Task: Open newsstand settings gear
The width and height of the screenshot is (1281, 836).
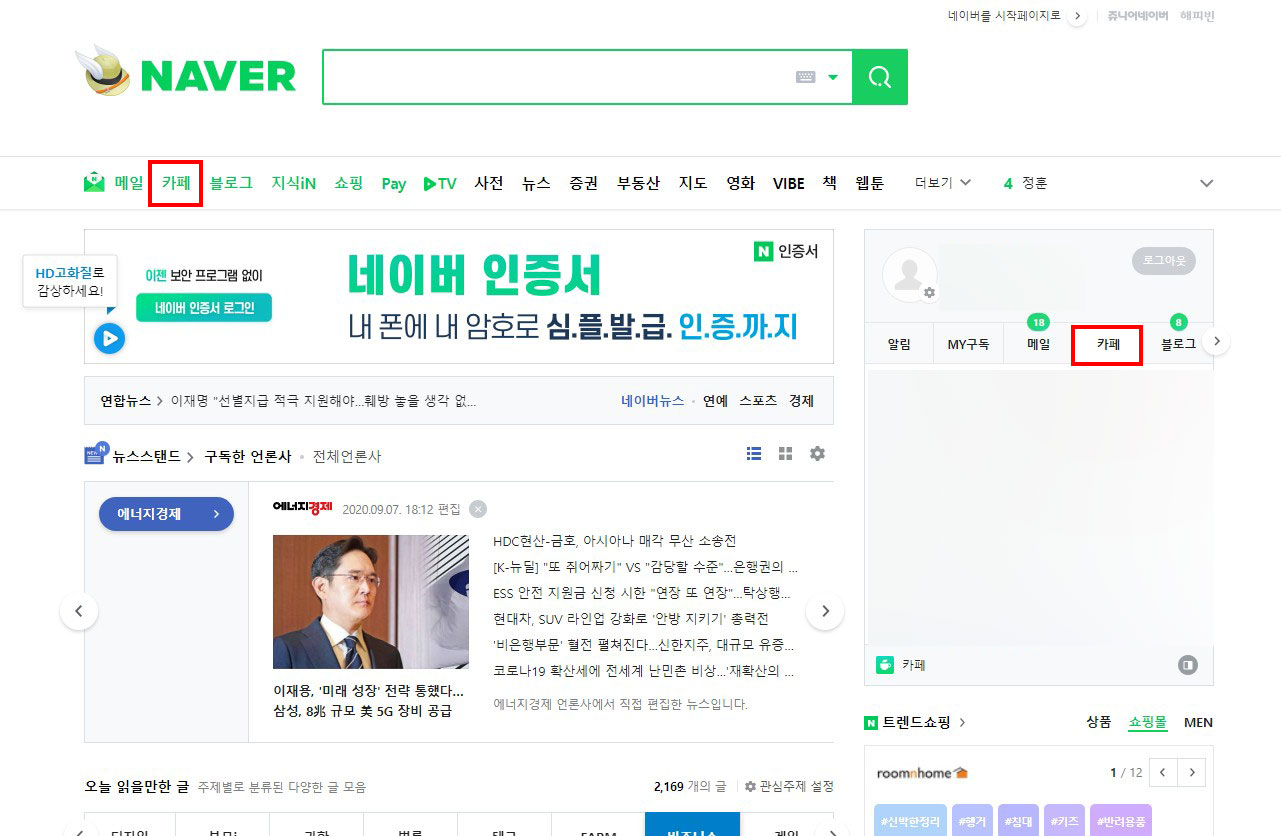Action: click(x=817, y=454)
